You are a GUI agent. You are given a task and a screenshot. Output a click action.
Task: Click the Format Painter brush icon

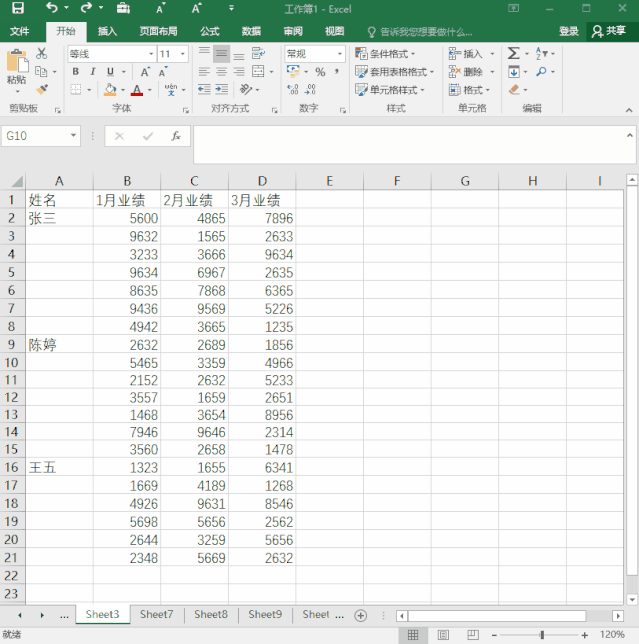(x=41, y=89)
